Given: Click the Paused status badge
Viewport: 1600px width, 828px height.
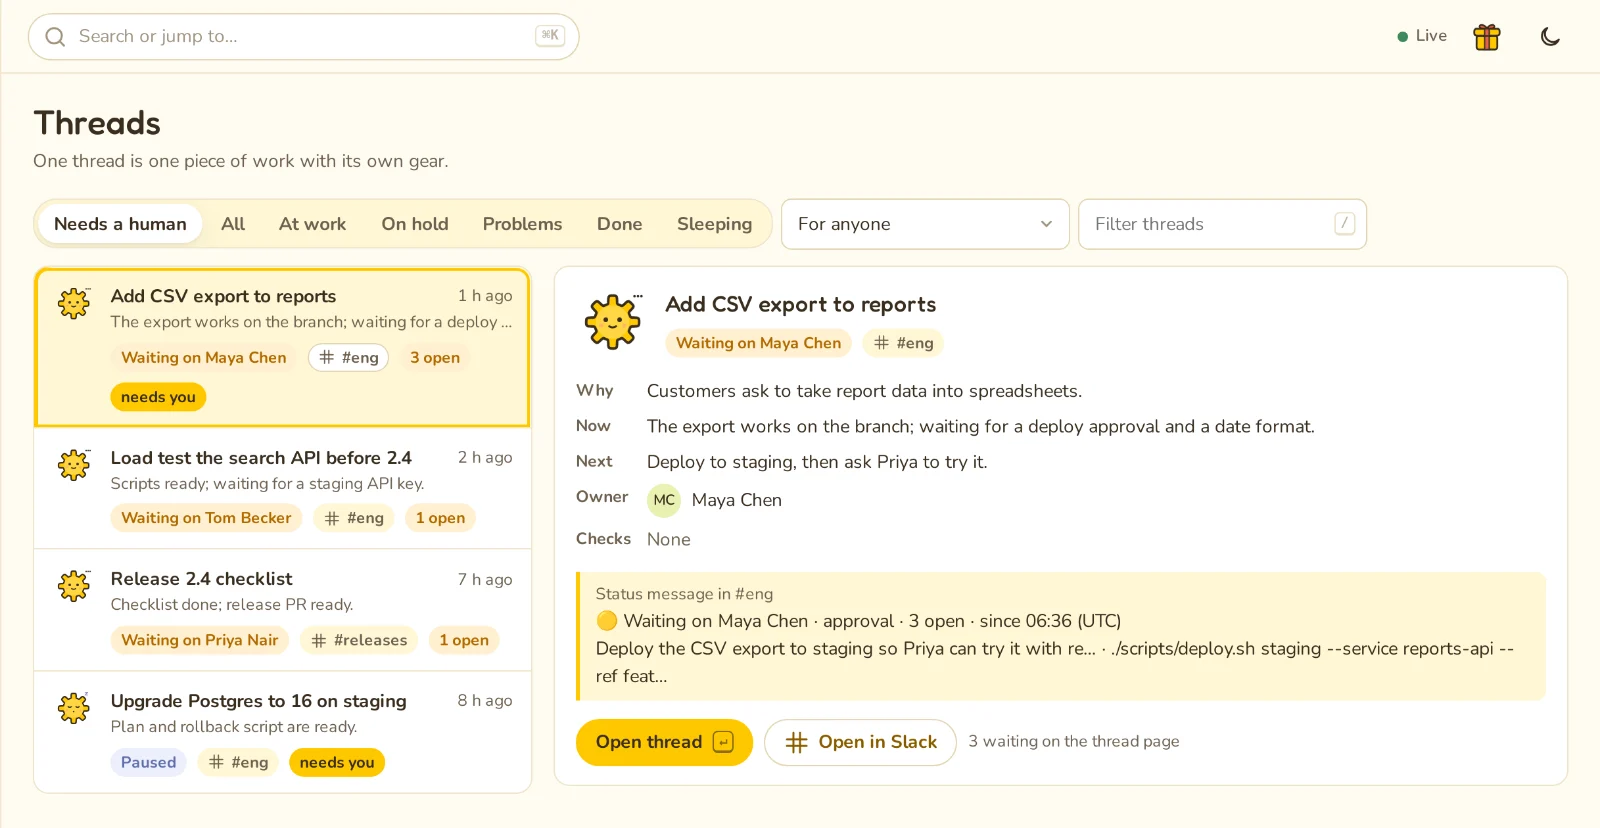Looking at the screenshot, I should point(148,762).
